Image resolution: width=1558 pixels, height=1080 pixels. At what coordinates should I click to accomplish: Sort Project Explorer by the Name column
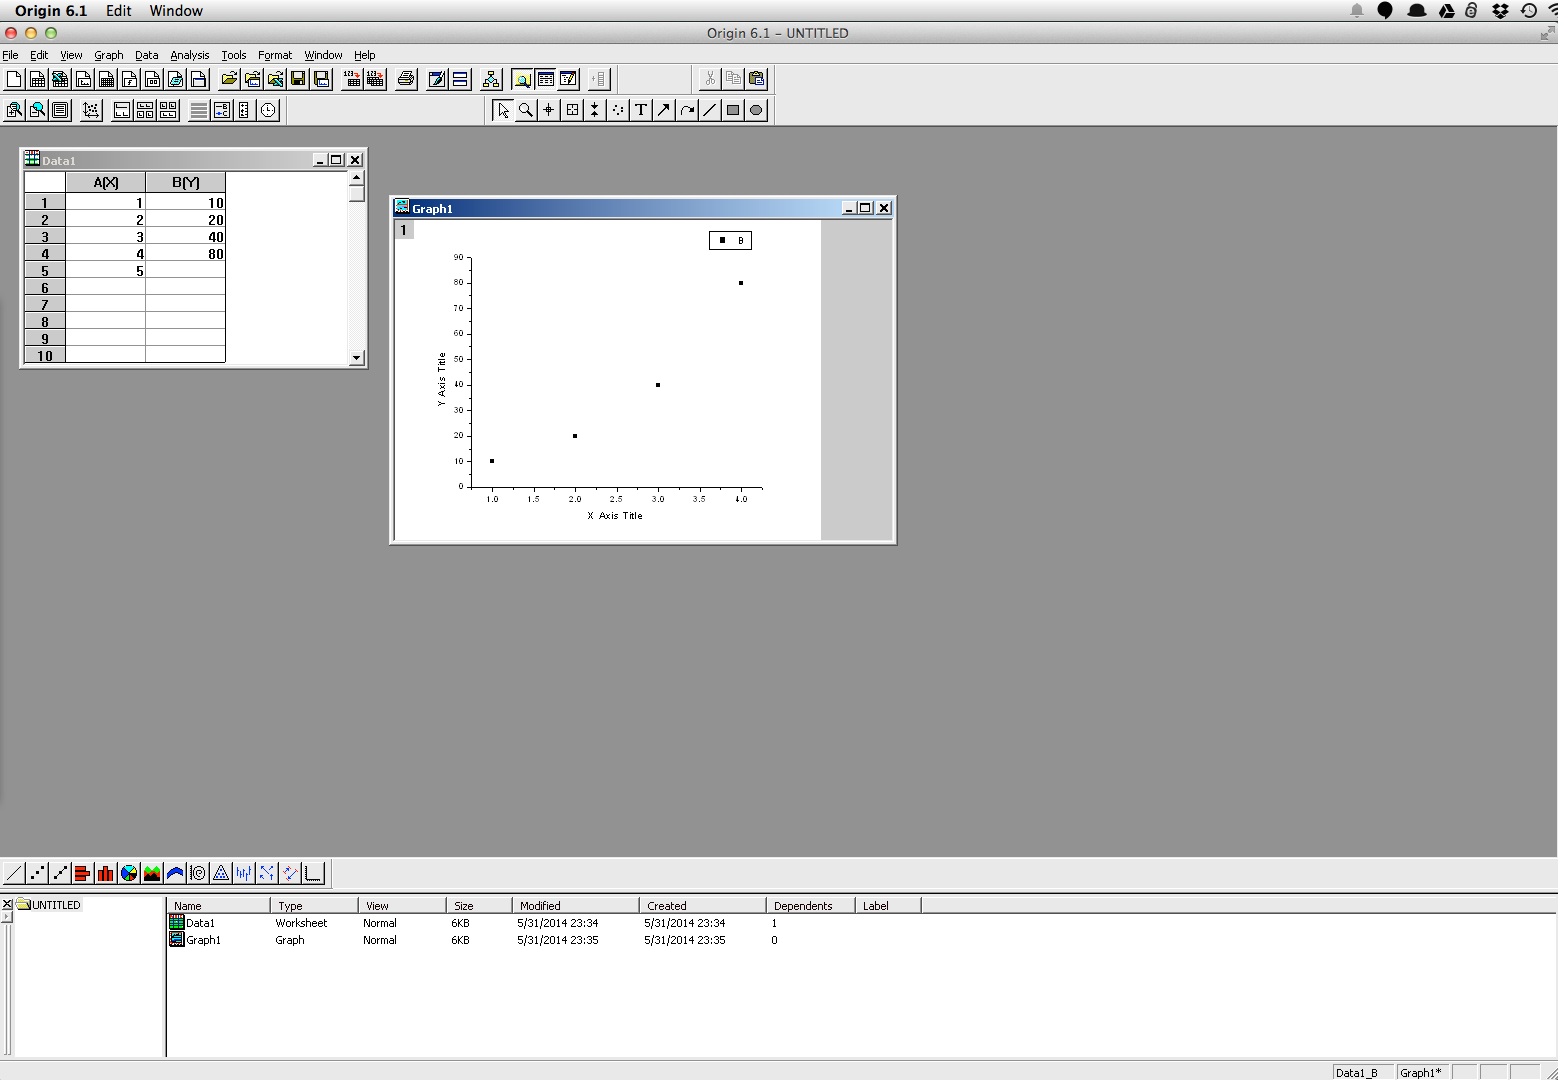[218, 905]
